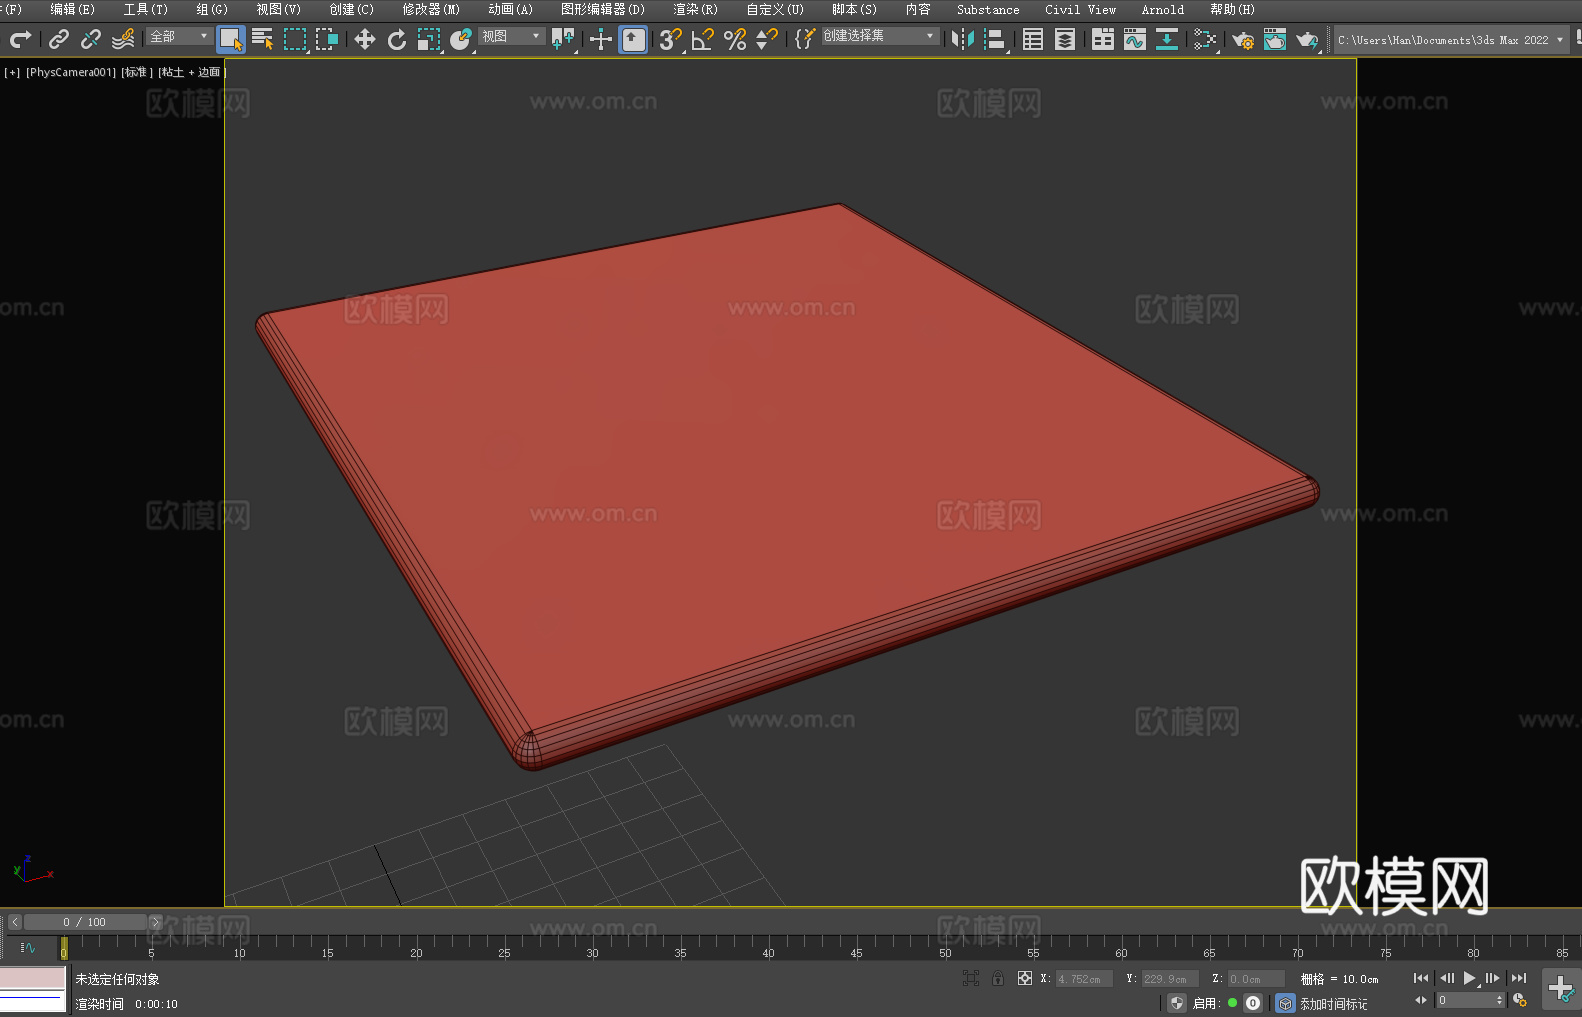The image size is (1582, 1017).
Task: Open the 修改器(M) menu
Action: click(x=431, y=9)
